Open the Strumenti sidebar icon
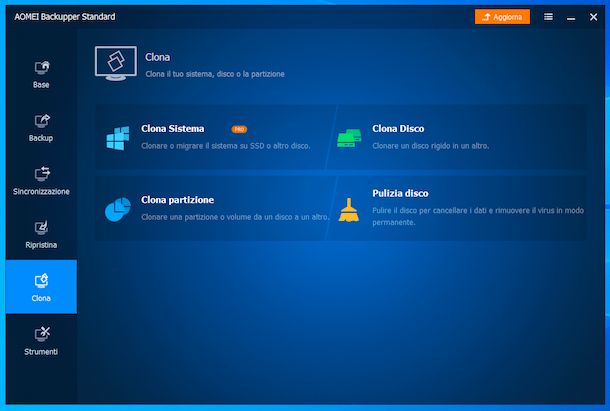The image size is (610, 411). pos(42,334)
